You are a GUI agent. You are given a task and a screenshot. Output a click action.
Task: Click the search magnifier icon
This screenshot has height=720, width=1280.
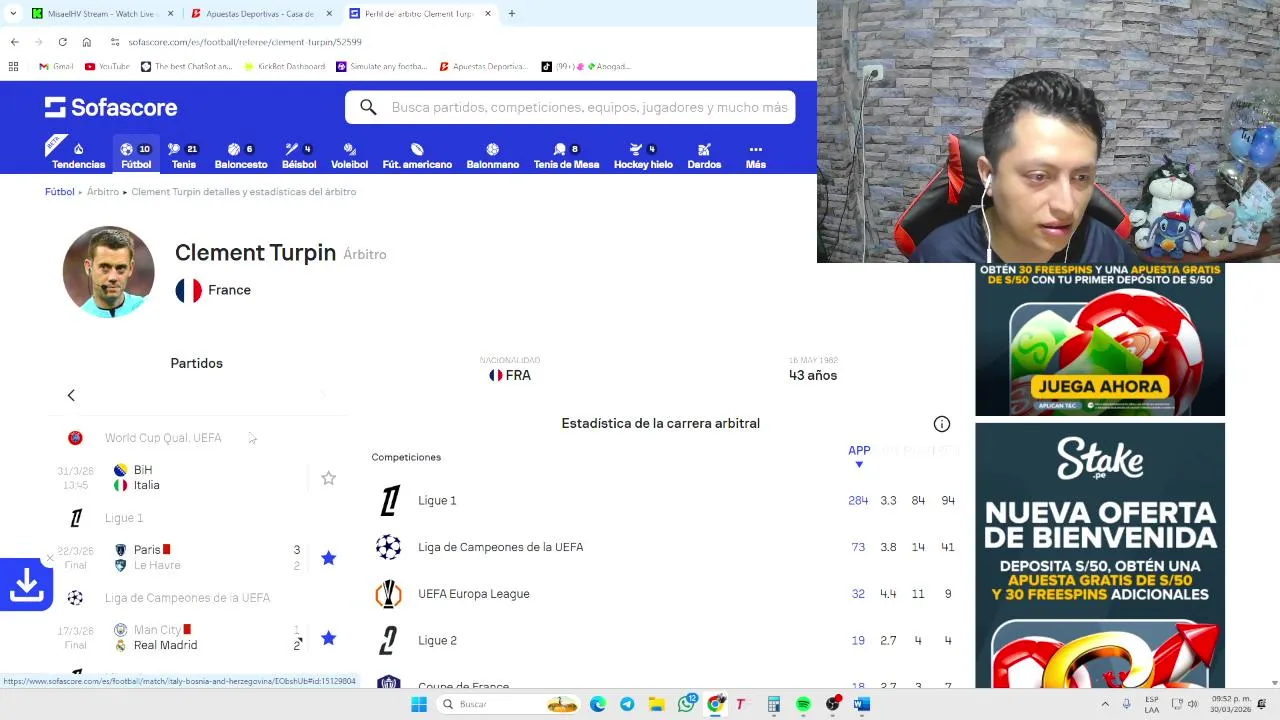(x=368, y=107)
